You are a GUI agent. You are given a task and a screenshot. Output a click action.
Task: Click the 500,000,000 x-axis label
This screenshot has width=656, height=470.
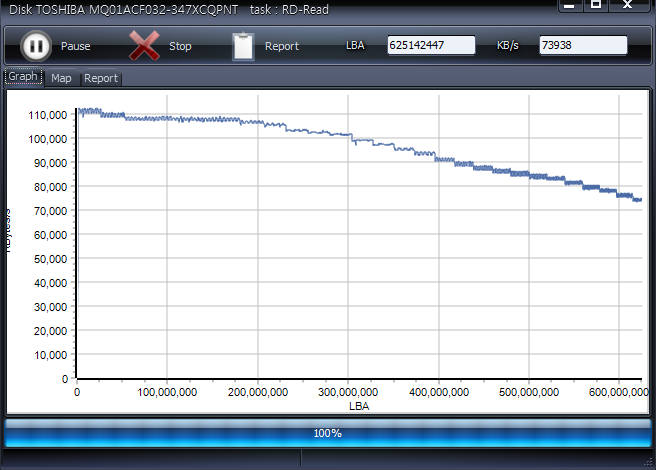(529, 392)
